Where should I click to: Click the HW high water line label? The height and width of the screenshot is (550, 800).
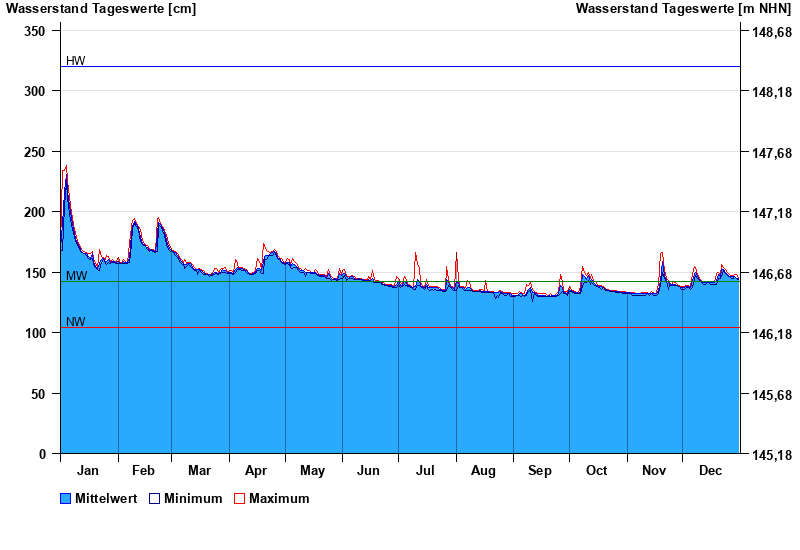pos(76,61)
